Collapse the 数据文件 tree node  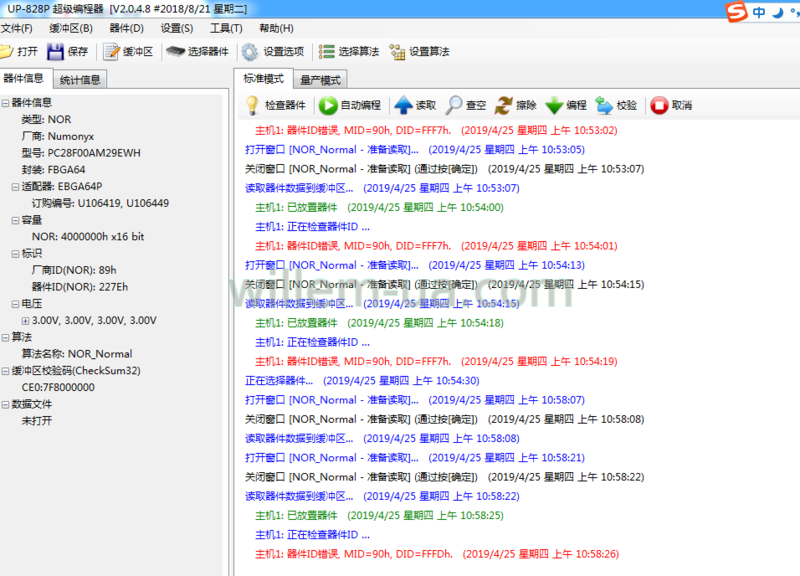click(x=5, y=405)
